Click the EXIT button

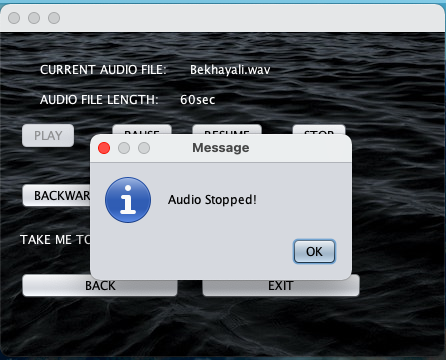pyautogui.click(x=281, y=286)
